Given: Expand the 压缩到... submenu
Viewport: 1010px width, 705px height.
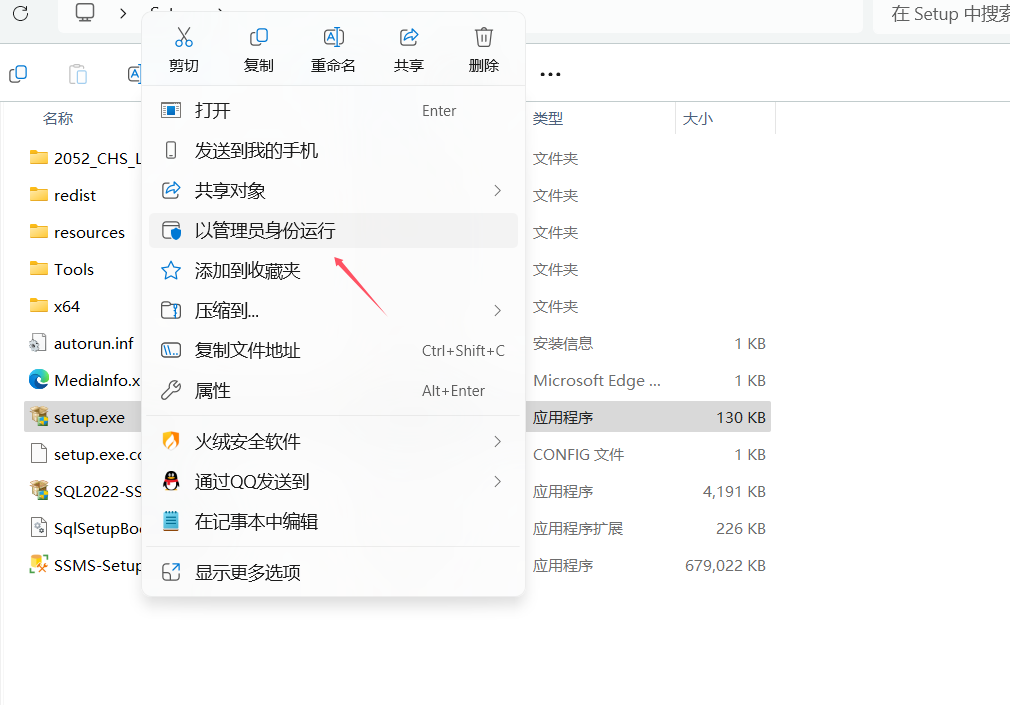Looking at the screenshot, I should point(497,310).
